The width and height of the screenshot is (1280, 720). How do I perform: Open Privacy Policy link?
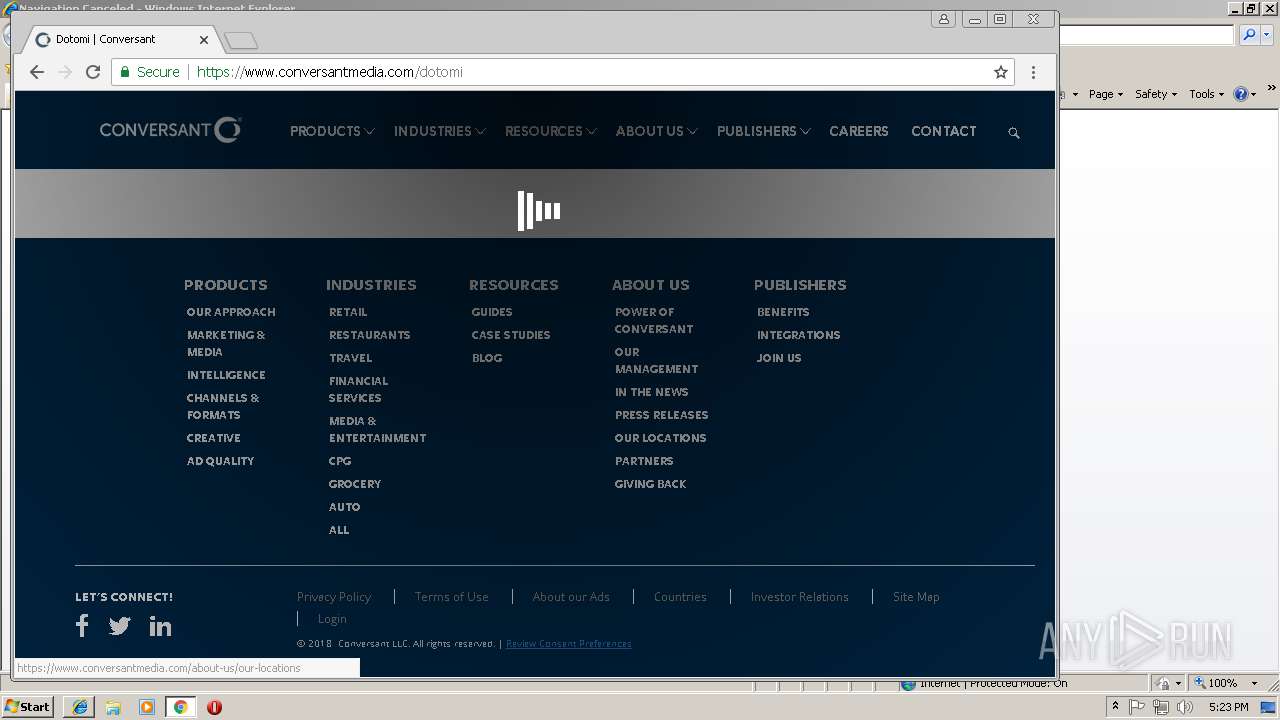334,596
